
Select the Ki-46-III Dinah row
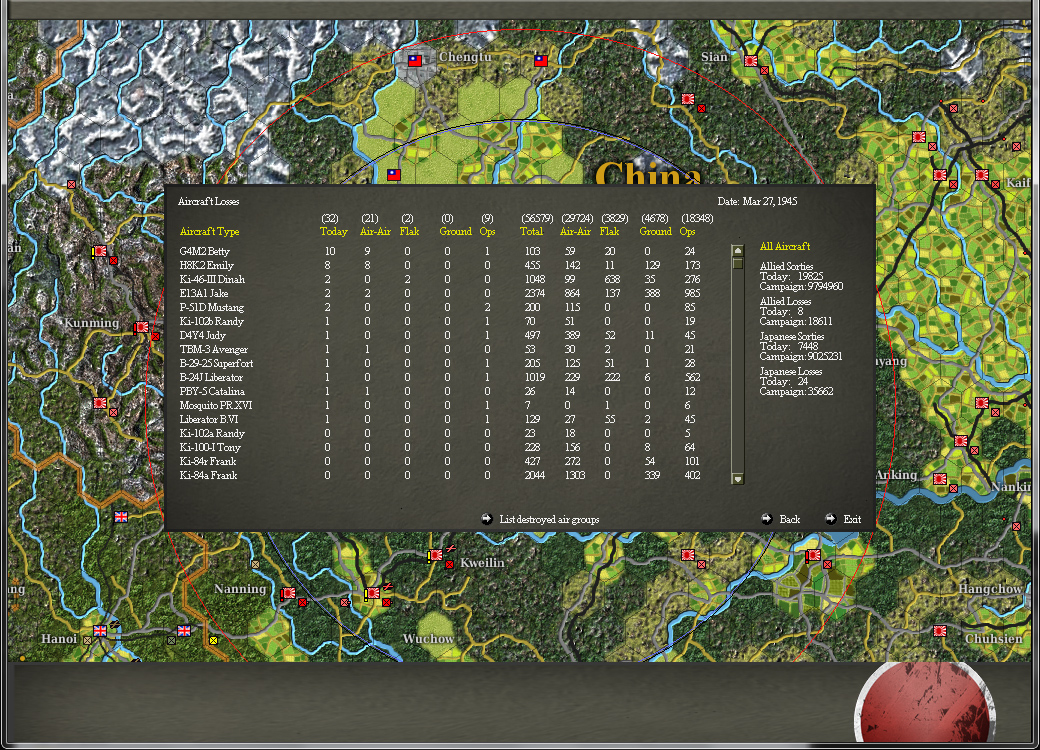(439, 279)
